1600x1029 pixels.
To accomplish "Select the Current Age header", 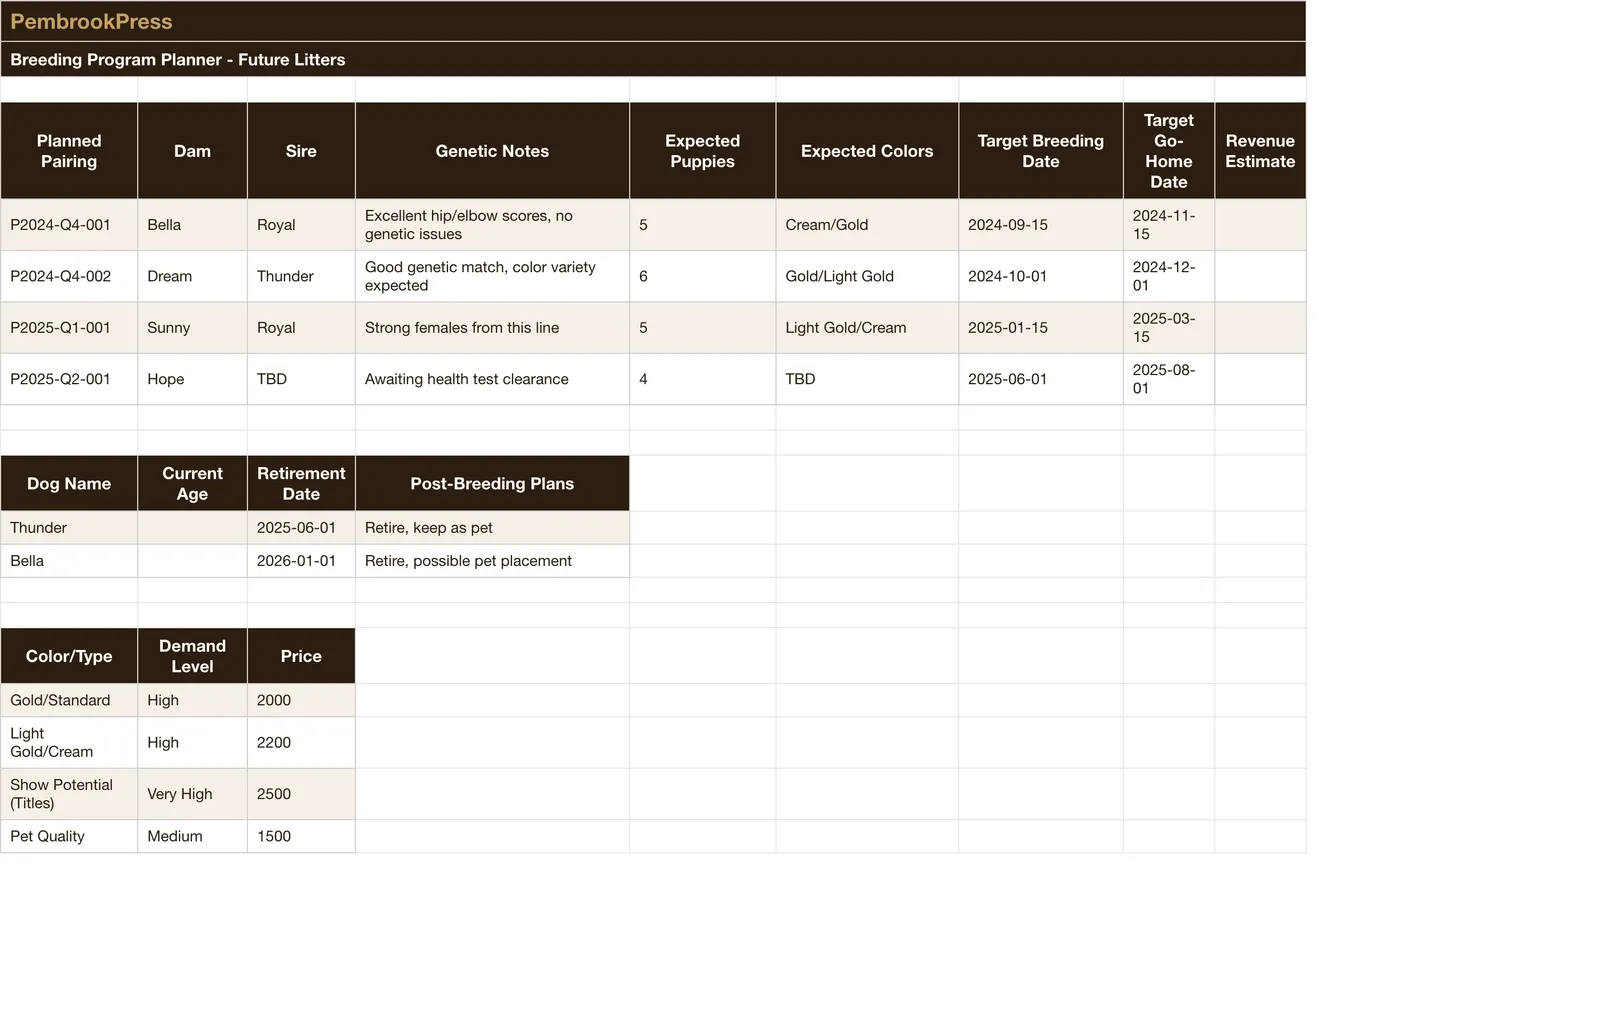I will [x=192, y=484].
